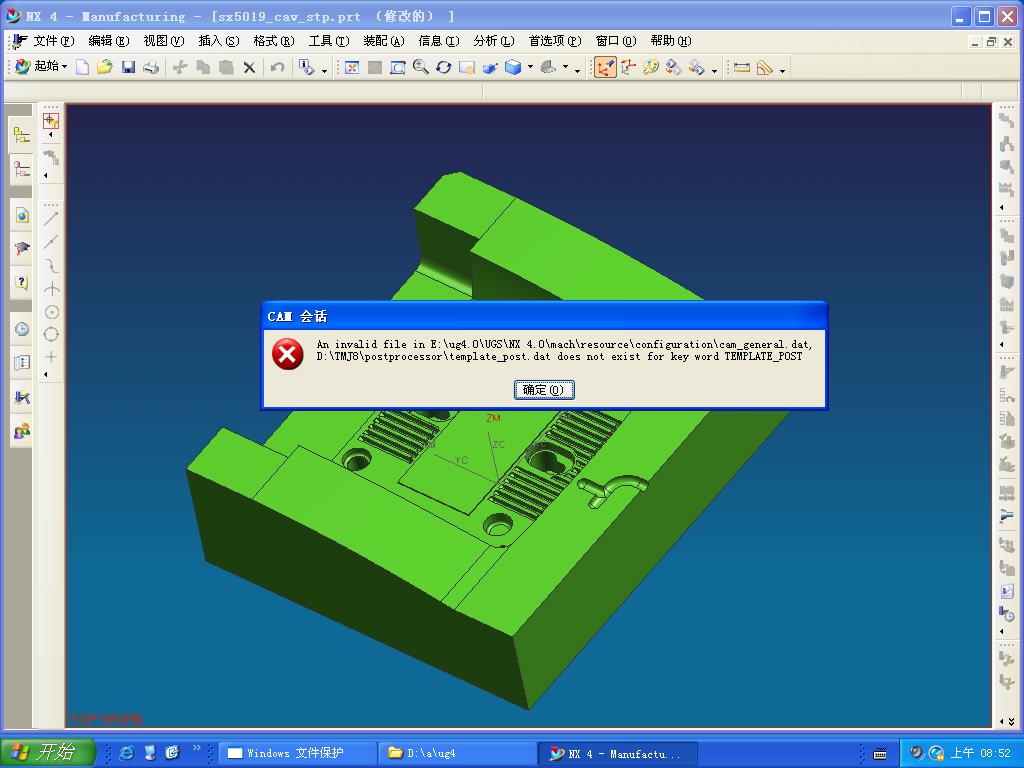
Task: Click the taskbar clock 上午 08:52
Action: 980,753
